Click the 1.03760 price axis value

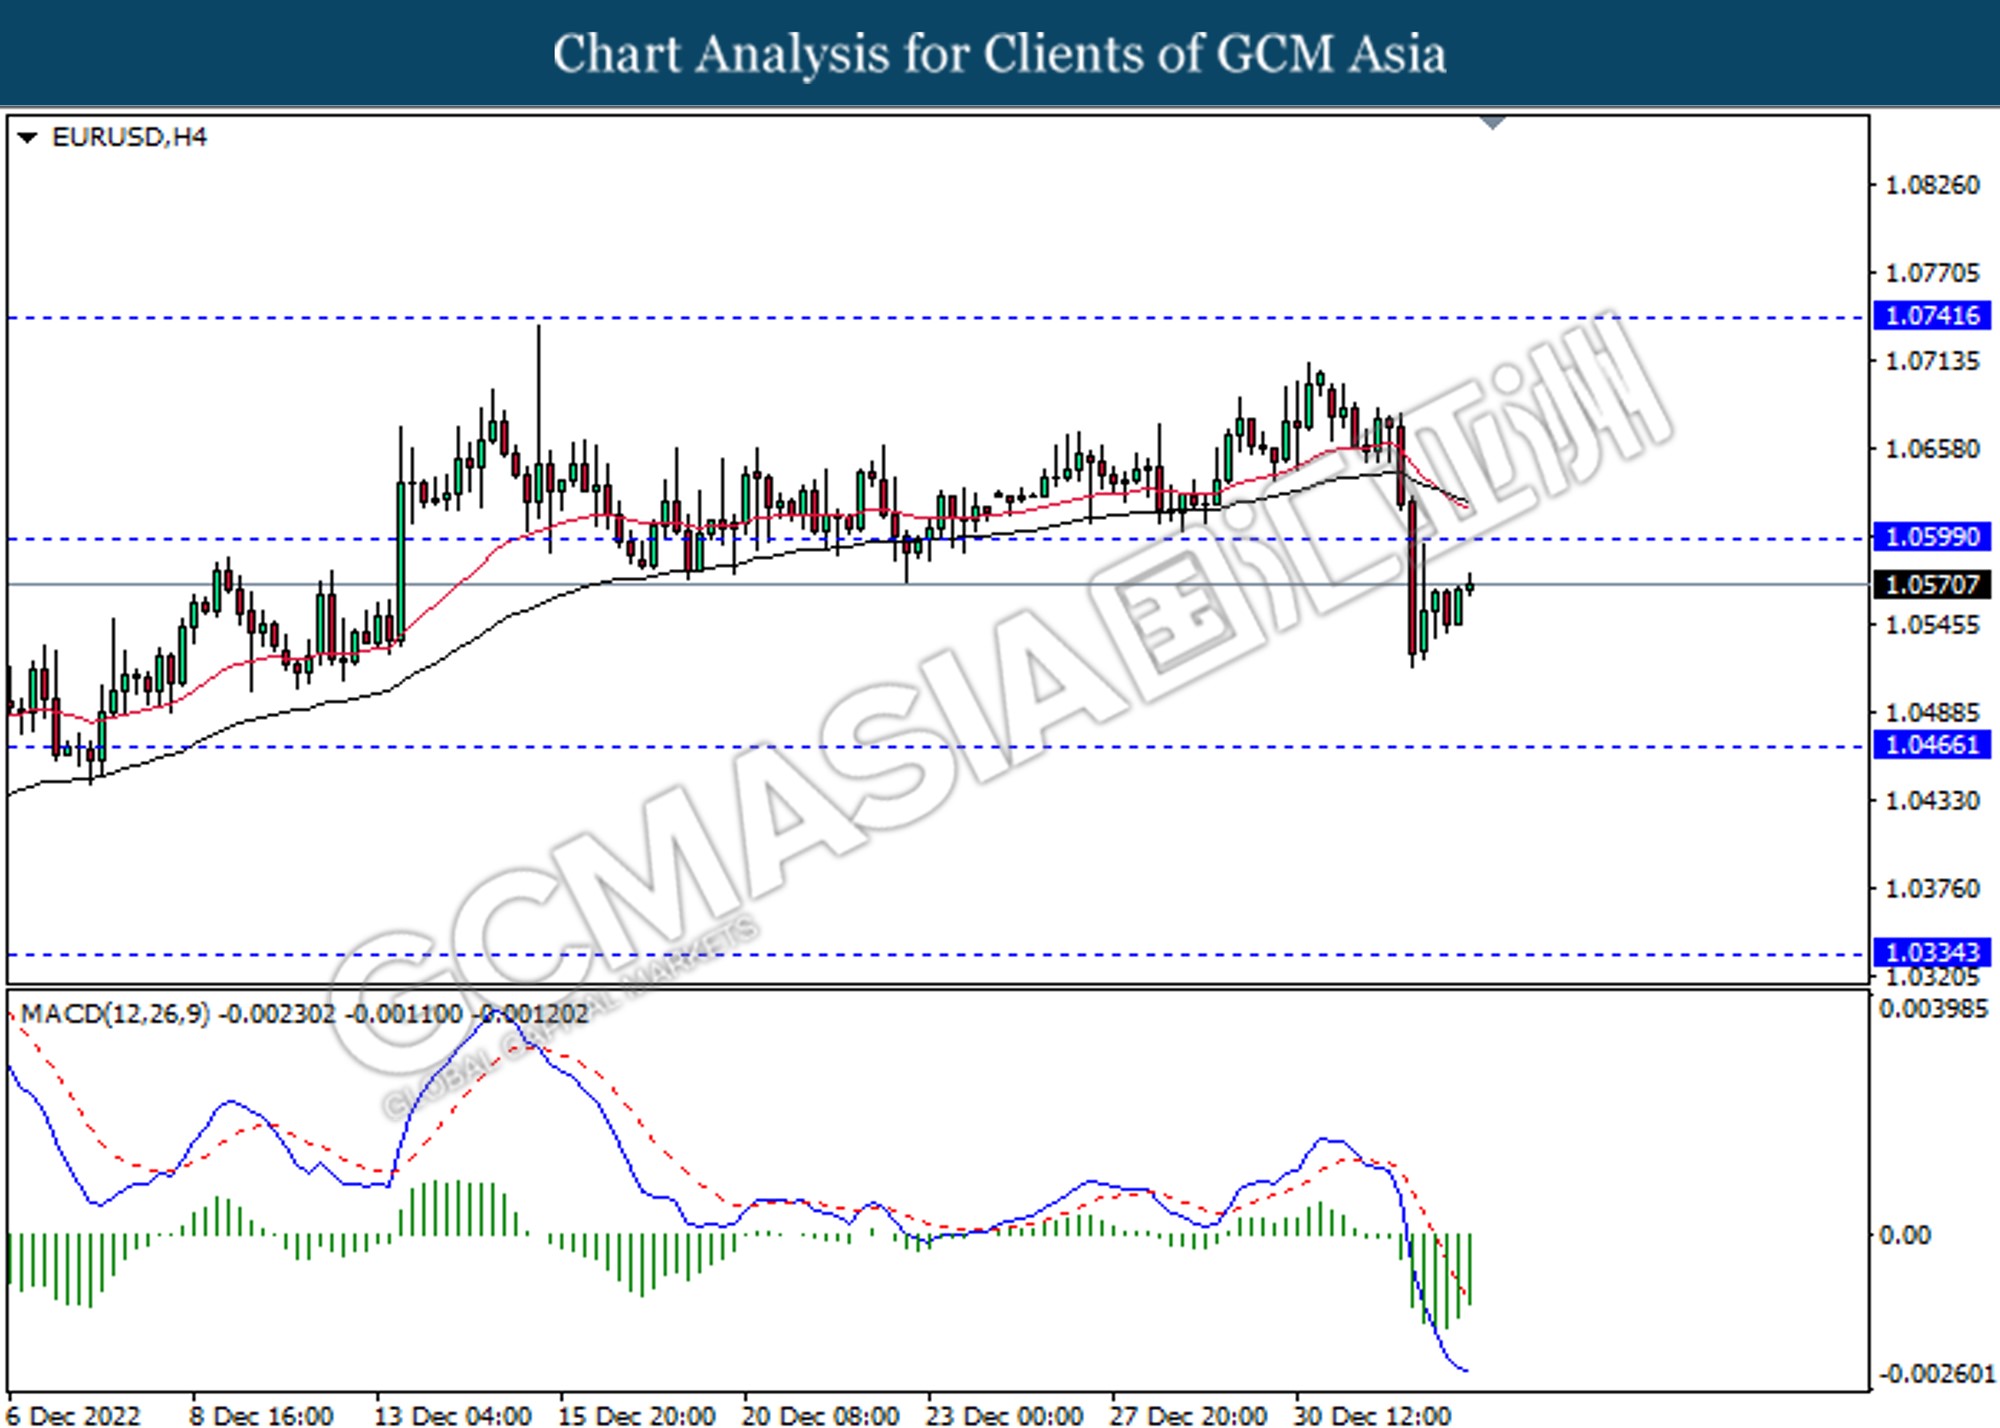(x=1932, y=889)
